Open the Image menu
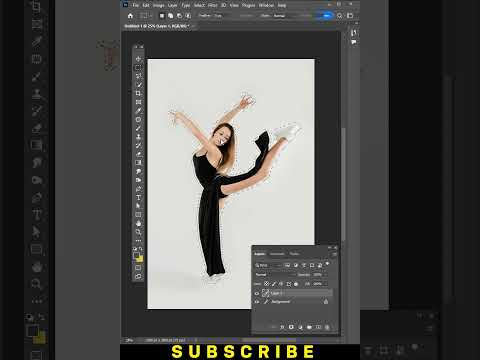The width and height of the screenshot is (480, 360). 159,5
